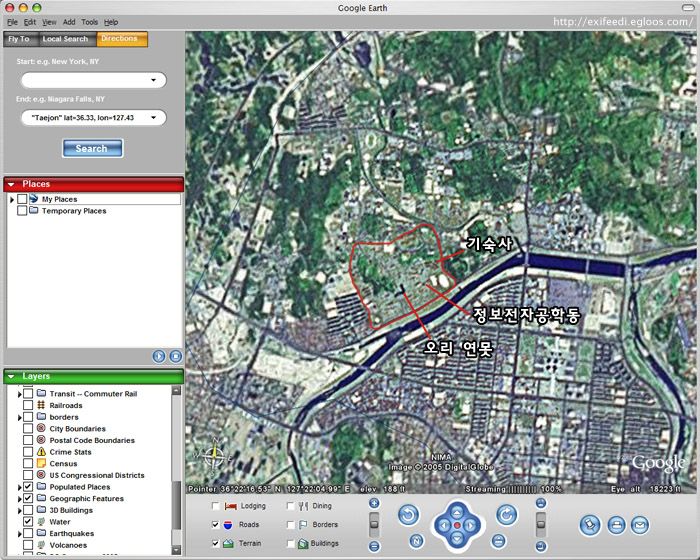700x560 pixels.
Task: Click the play tour button in Places
Action: [159, 356]
